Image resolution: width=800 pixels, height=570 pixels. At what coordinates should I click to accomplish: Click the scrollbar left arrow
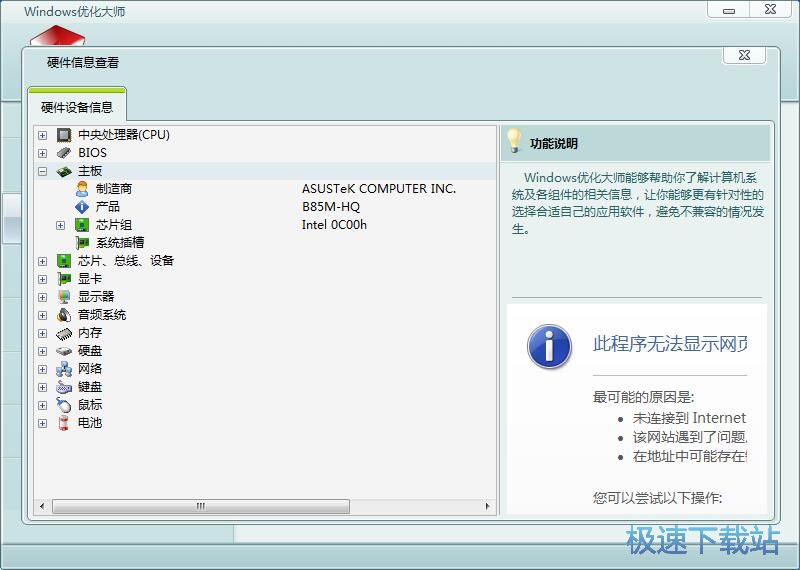(x=42, y=506)
